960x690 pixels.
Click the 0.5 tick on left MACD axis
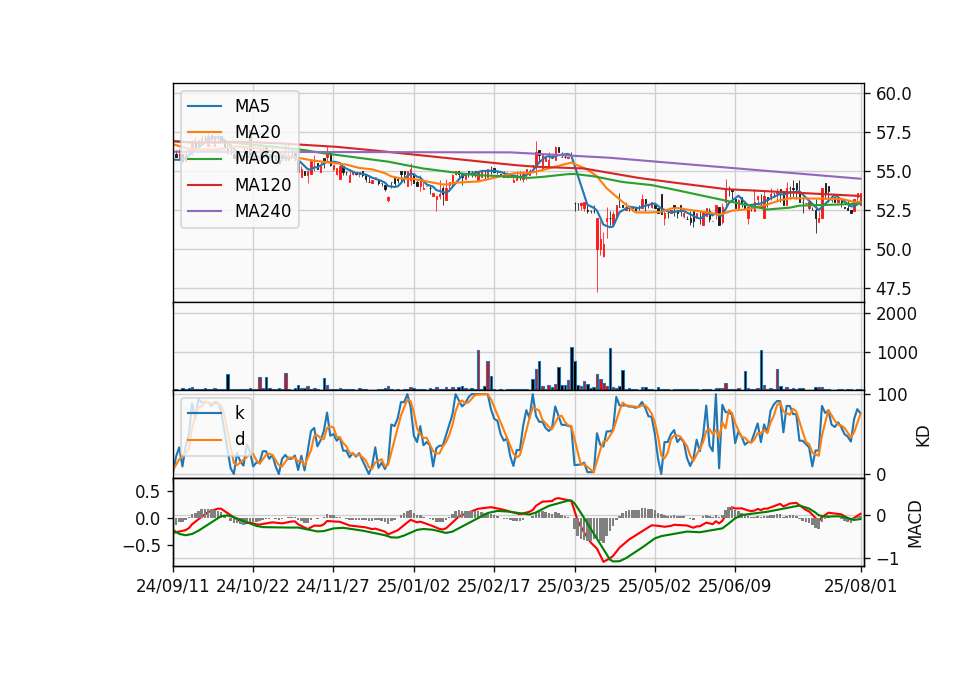point(147,492)
